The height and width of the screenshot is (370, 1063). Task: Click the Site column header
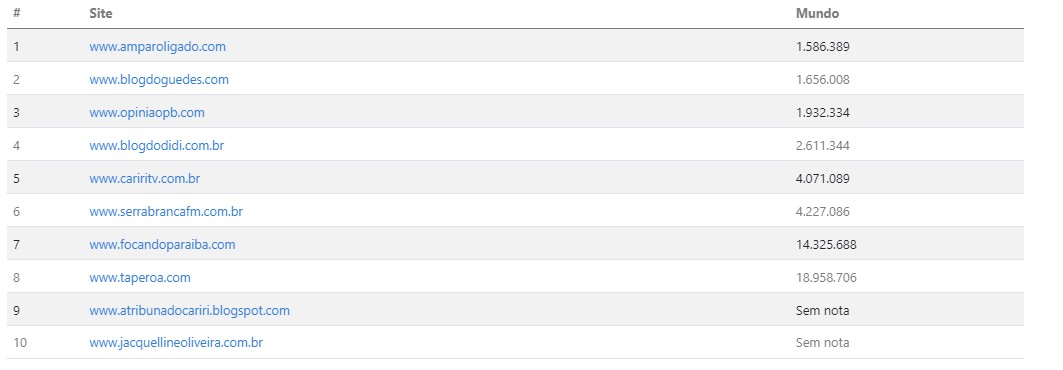coord(100,14)
